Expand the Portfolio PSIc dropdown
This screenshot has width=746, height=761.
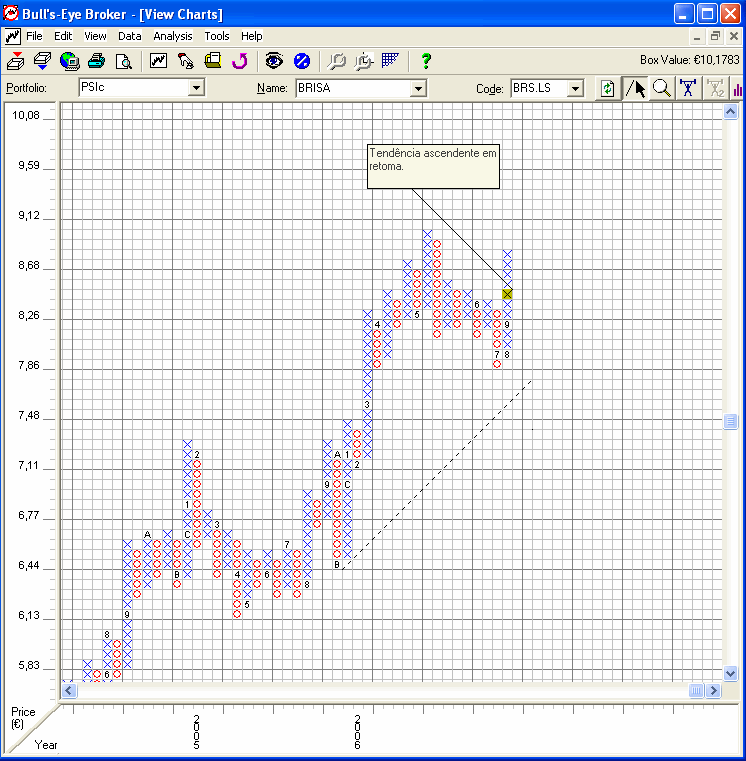point(196,88)
